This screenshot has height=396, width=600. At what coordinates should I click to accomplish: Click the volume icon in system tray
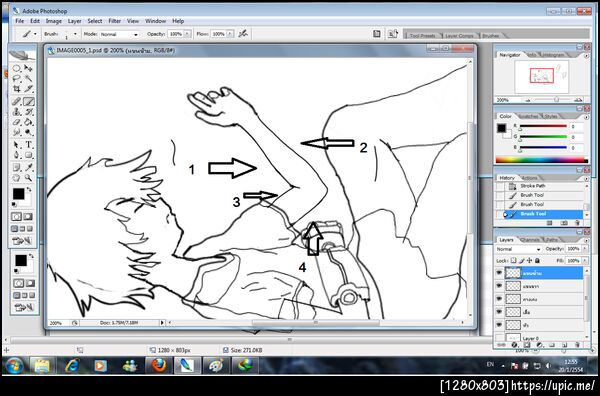(x=548, y=366)
